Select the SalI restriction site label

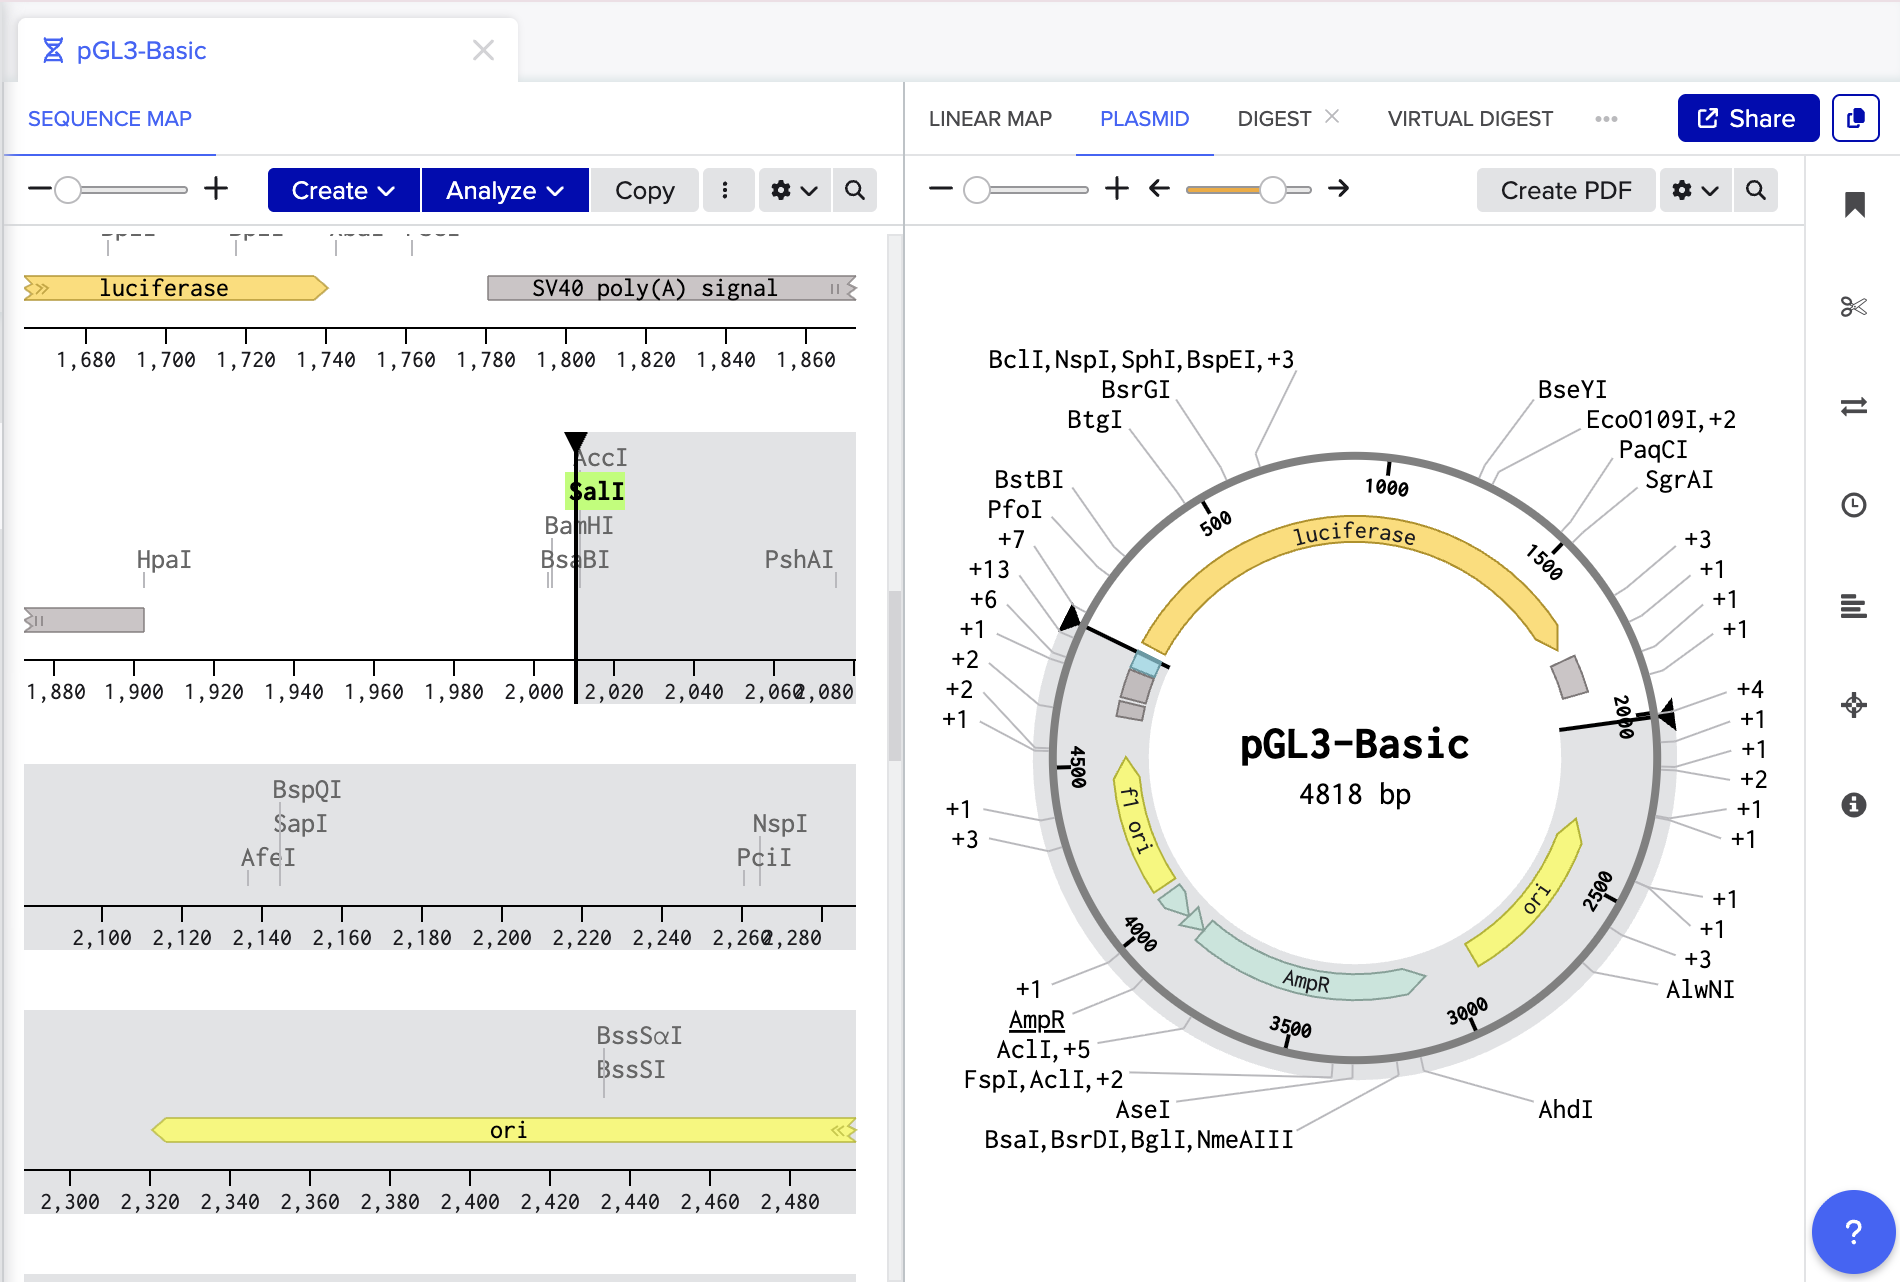pos(596,491)
